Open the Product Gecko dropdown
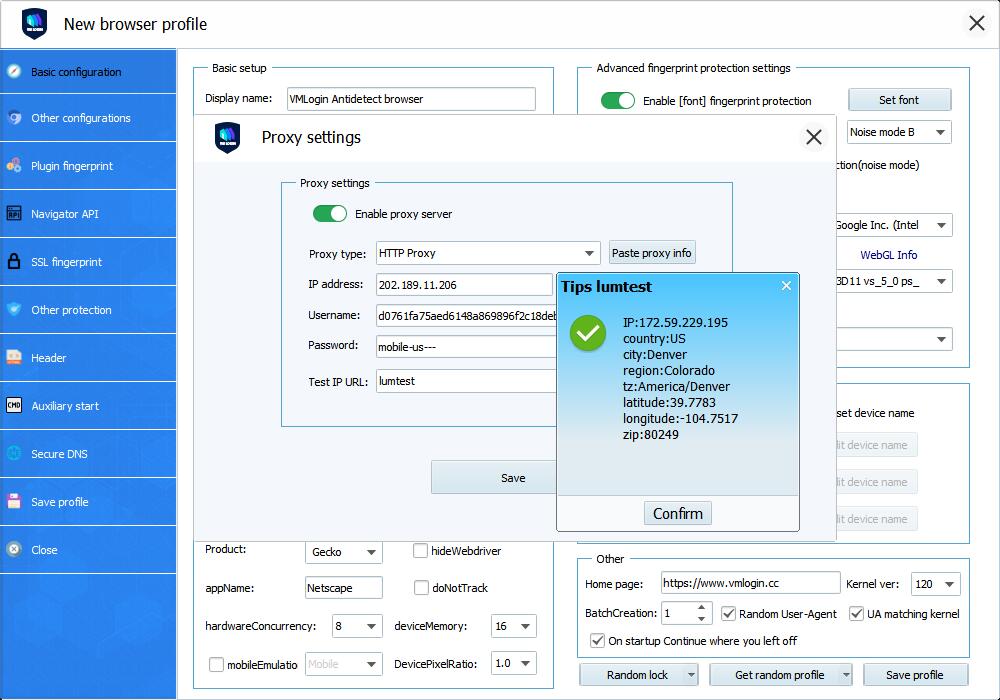The image size is (1000, 700). [344, 552]
